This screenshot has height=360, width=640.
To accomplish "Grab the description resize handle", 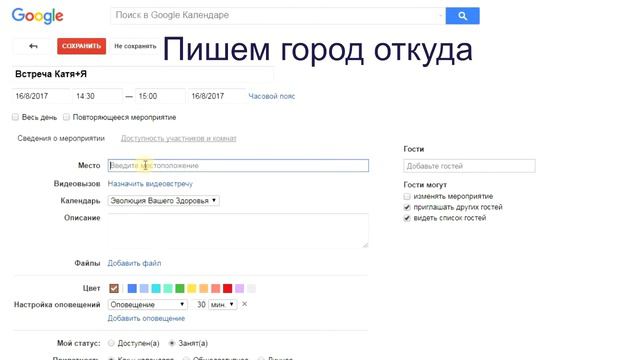I will (365, 244).
